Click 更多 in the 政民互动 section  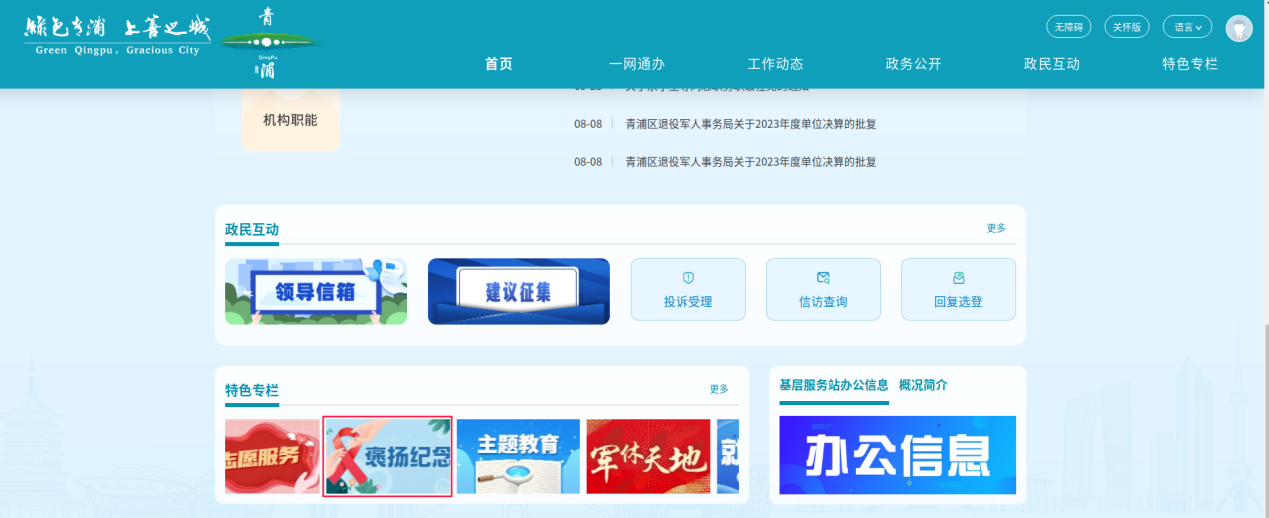point(996,228)
